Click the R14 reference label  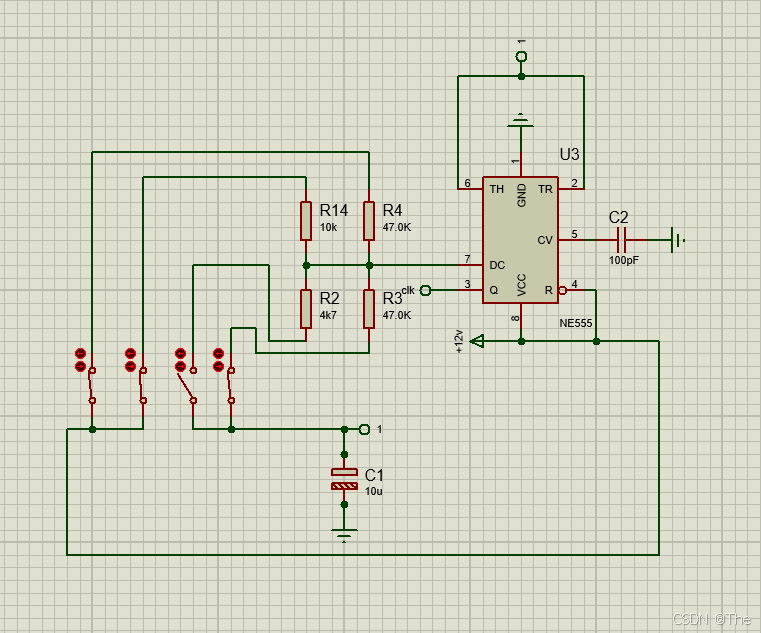[333, 210]
